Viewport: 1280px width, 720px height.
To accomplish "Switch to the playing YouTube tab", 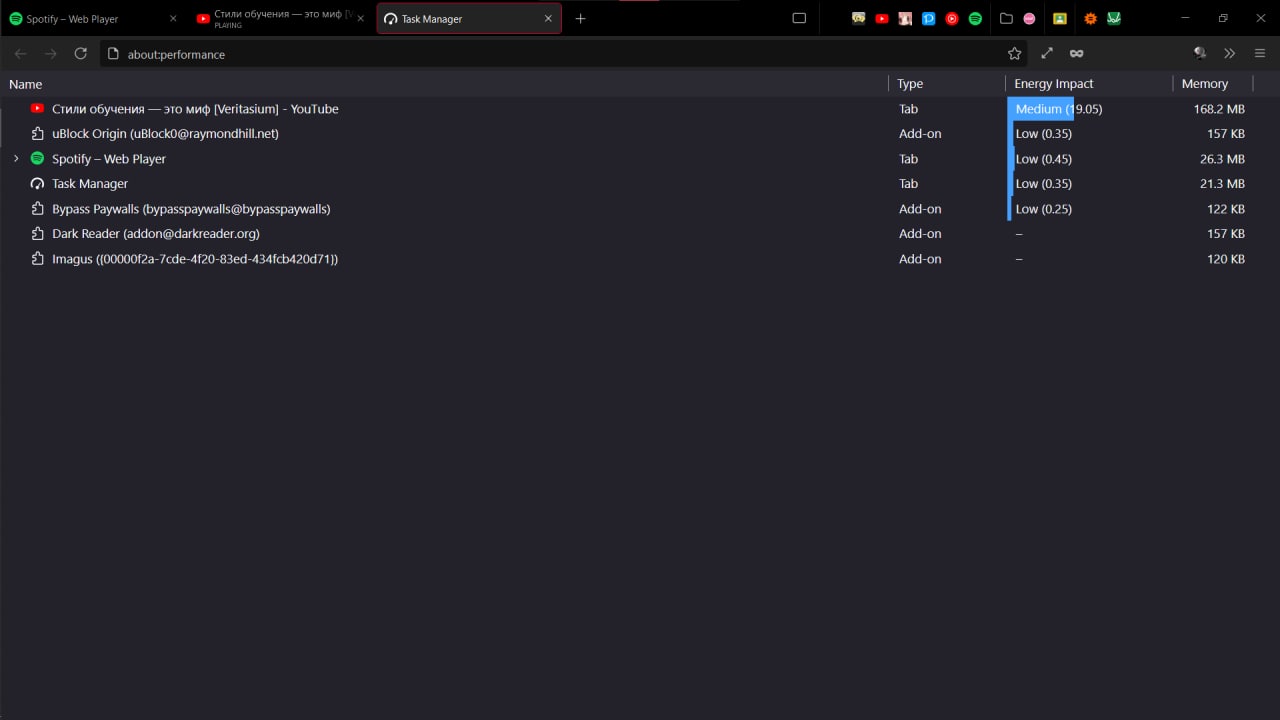I will pos(282,18).
